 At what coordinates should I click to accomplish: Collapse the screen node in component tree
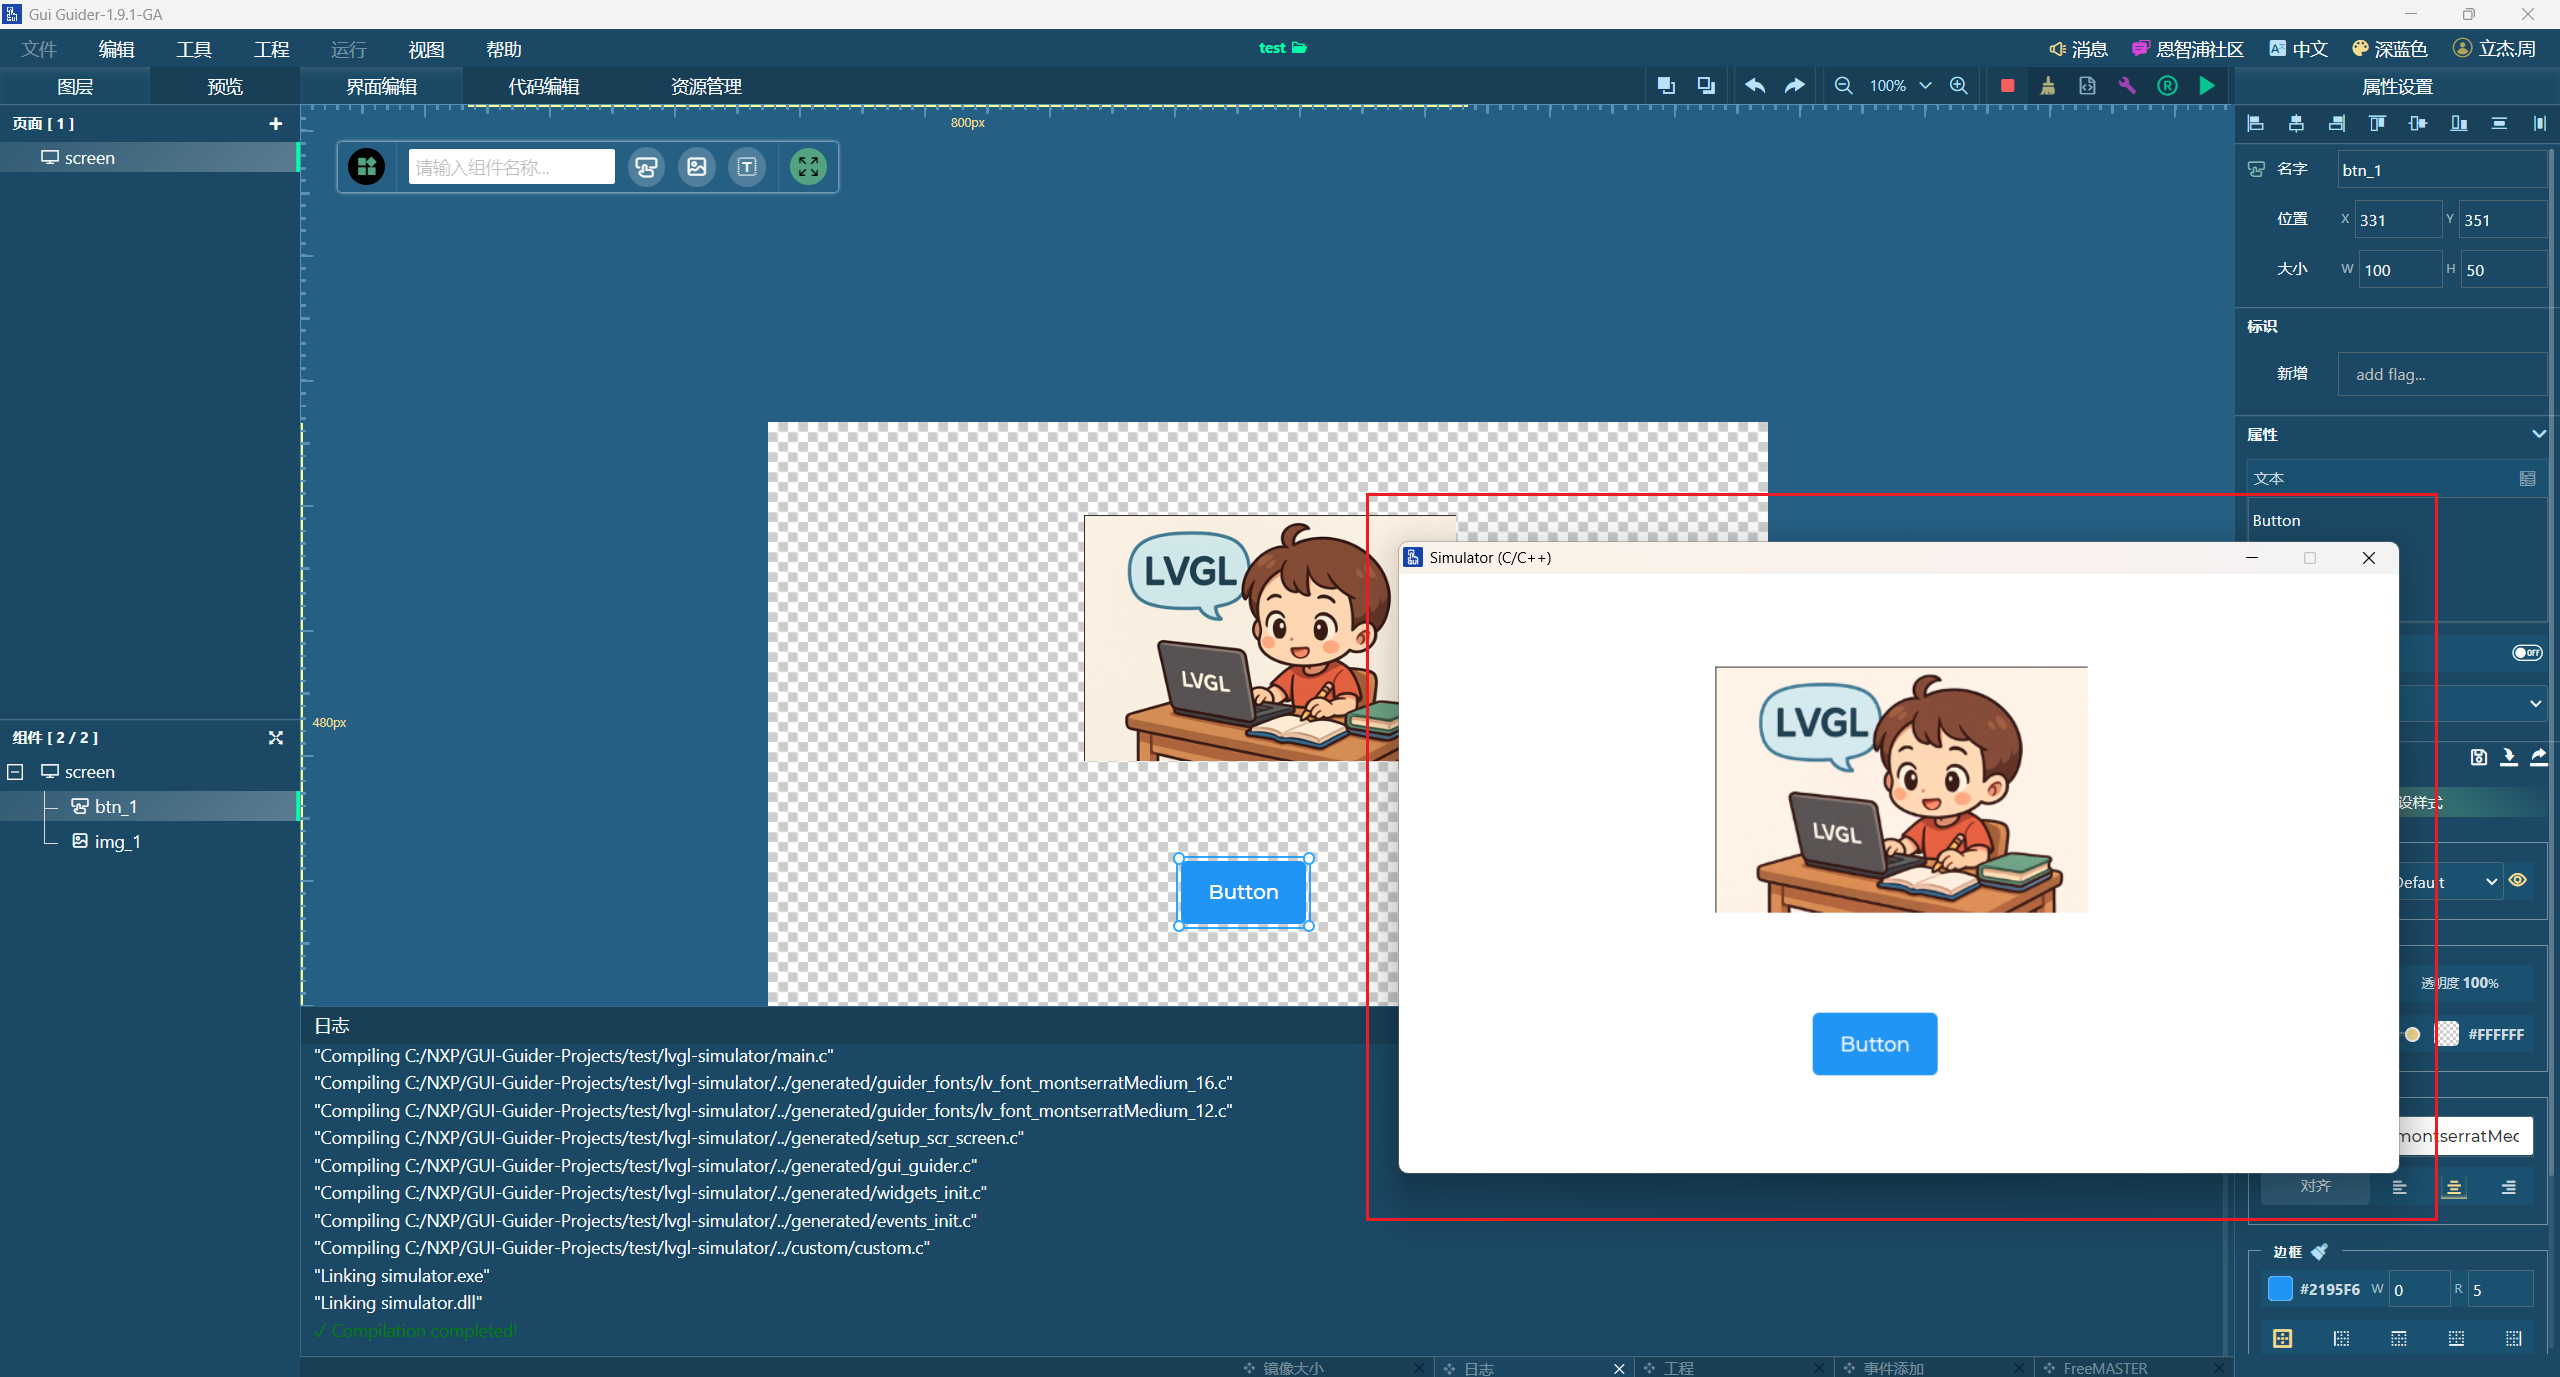click(15, 772)
